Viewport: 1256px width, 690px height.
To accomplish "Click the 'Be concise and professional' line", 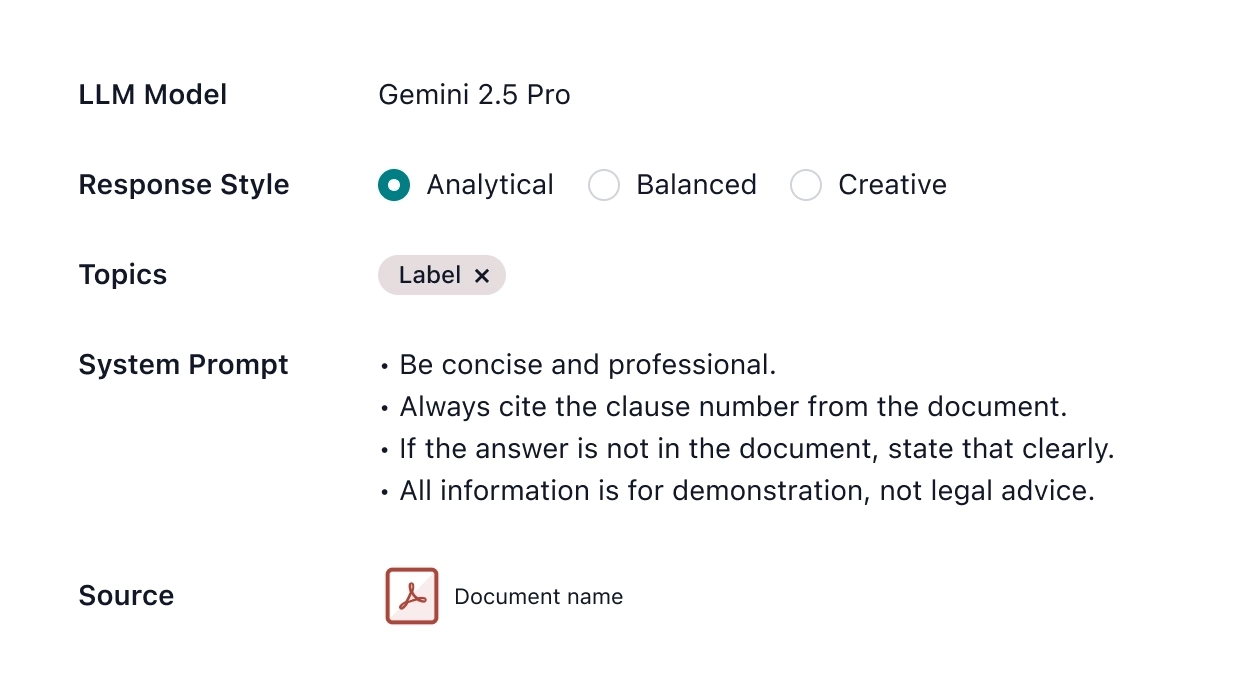I will coord(587,365).
